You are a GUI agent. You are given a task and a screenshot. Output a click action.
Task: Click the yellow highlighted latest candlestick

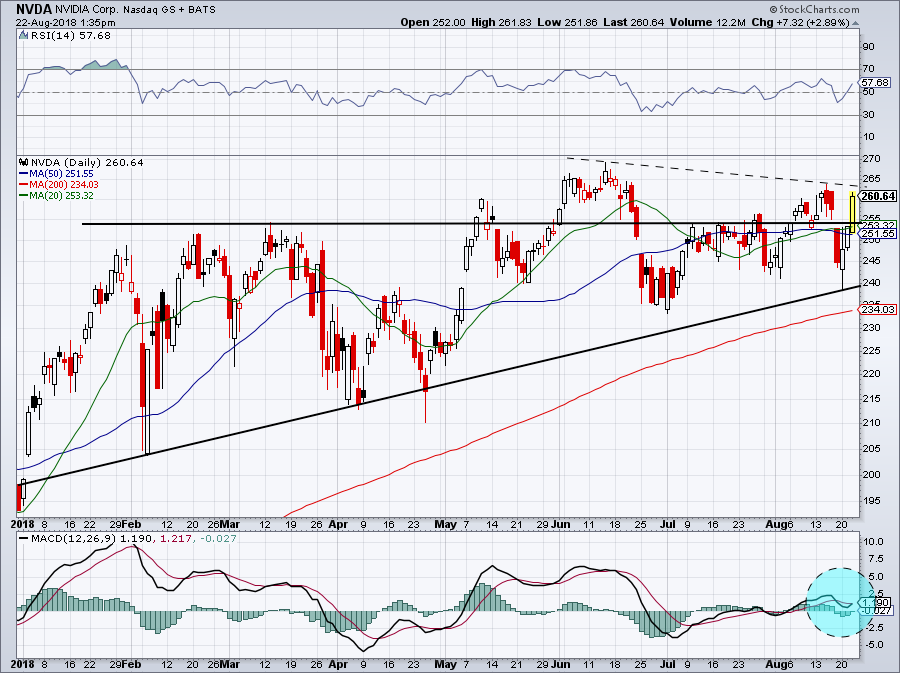click(853, 213)
